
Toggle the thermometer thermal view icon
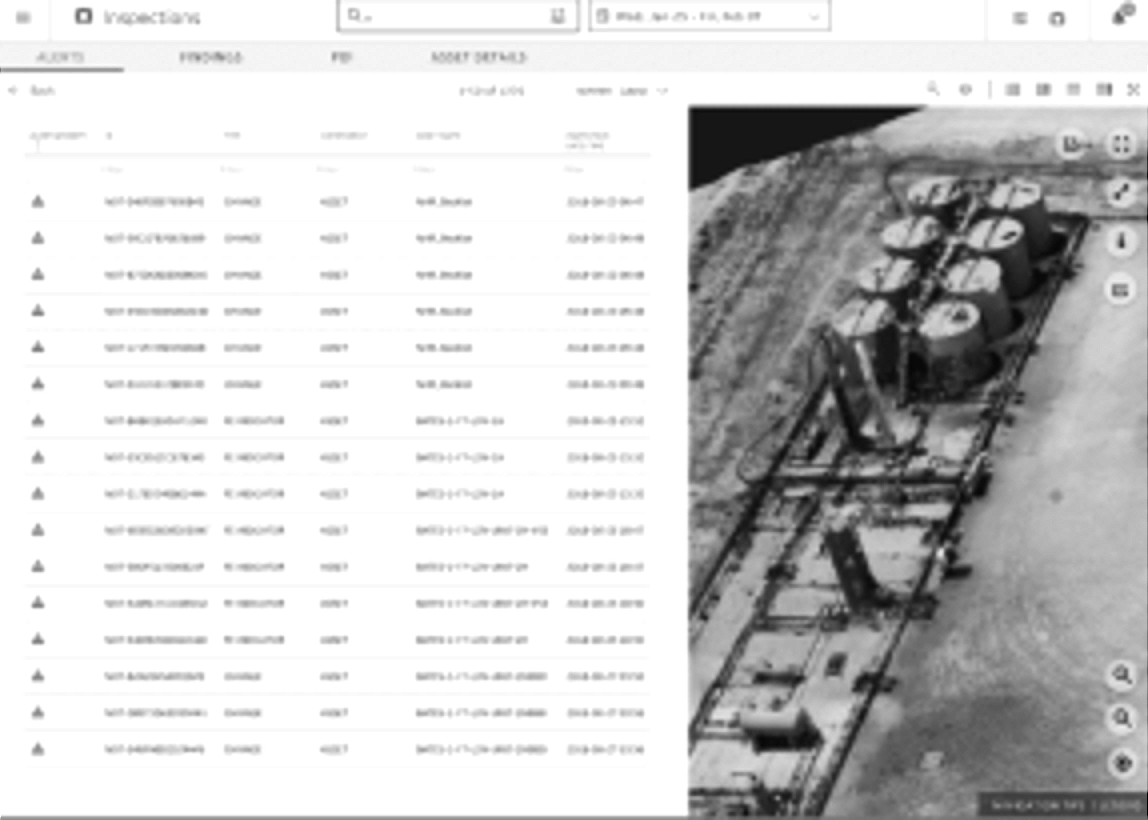pos(1121,242)
